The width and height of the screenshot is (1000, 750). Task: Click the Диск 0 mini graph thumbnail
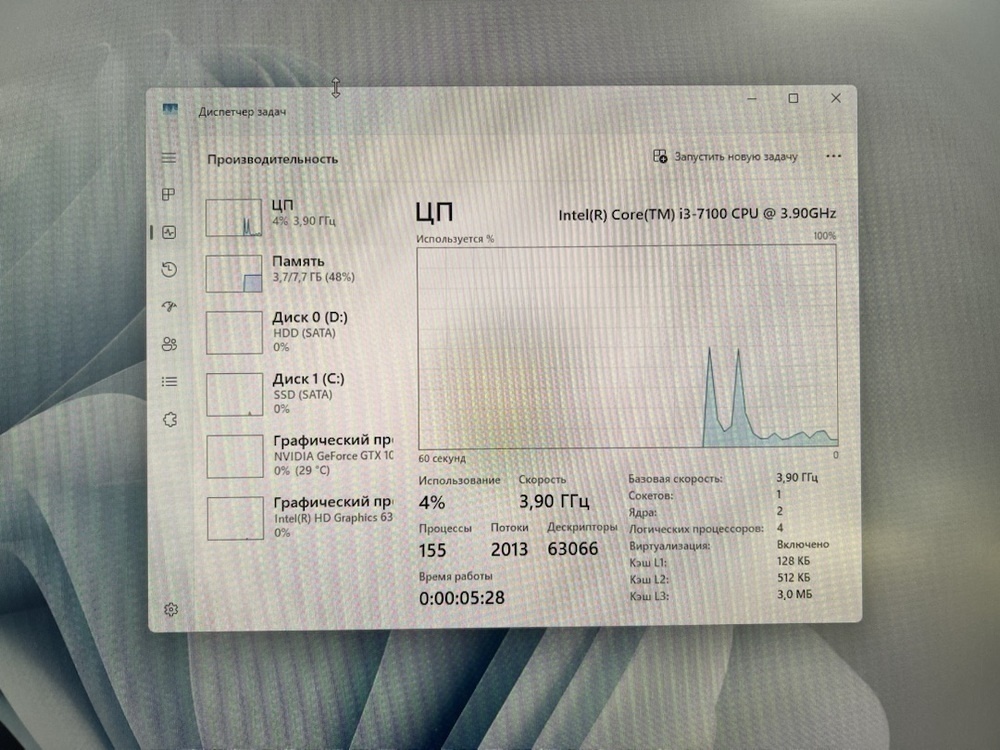pos(234,332)
